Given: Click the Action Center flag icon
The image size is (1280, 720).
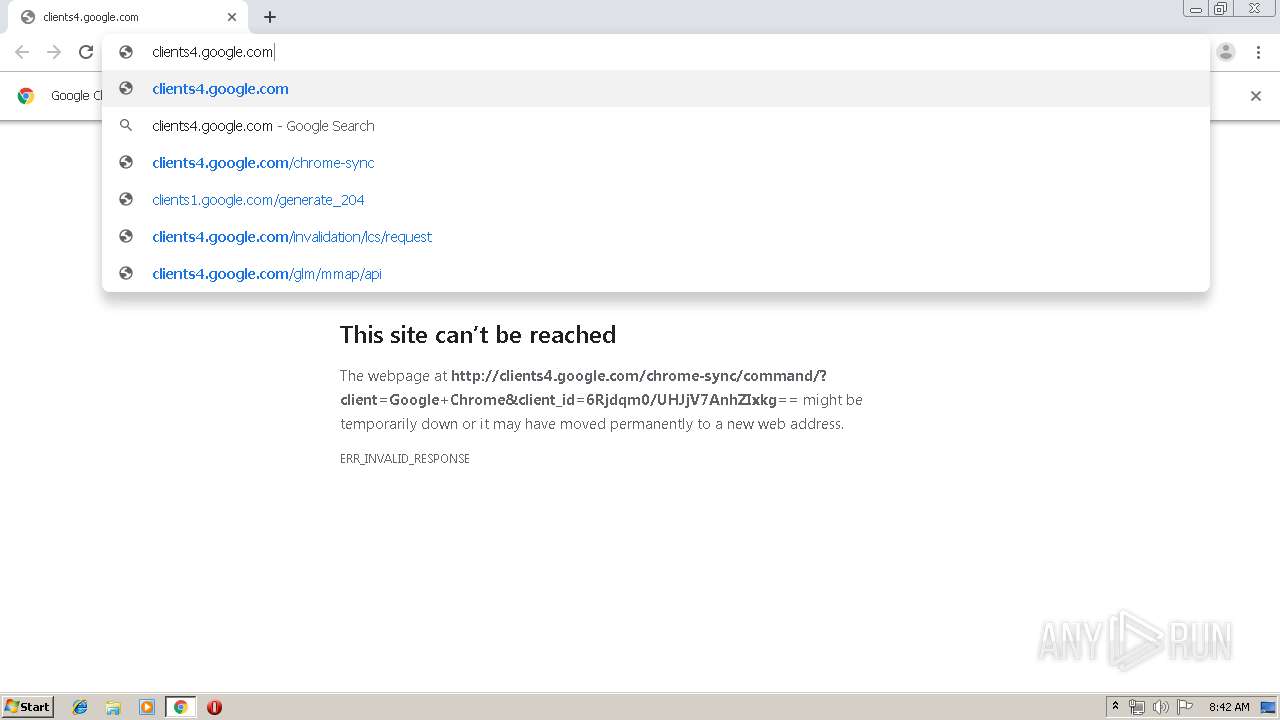Looking at the screenshot, I should click(x=1185, y=707).
